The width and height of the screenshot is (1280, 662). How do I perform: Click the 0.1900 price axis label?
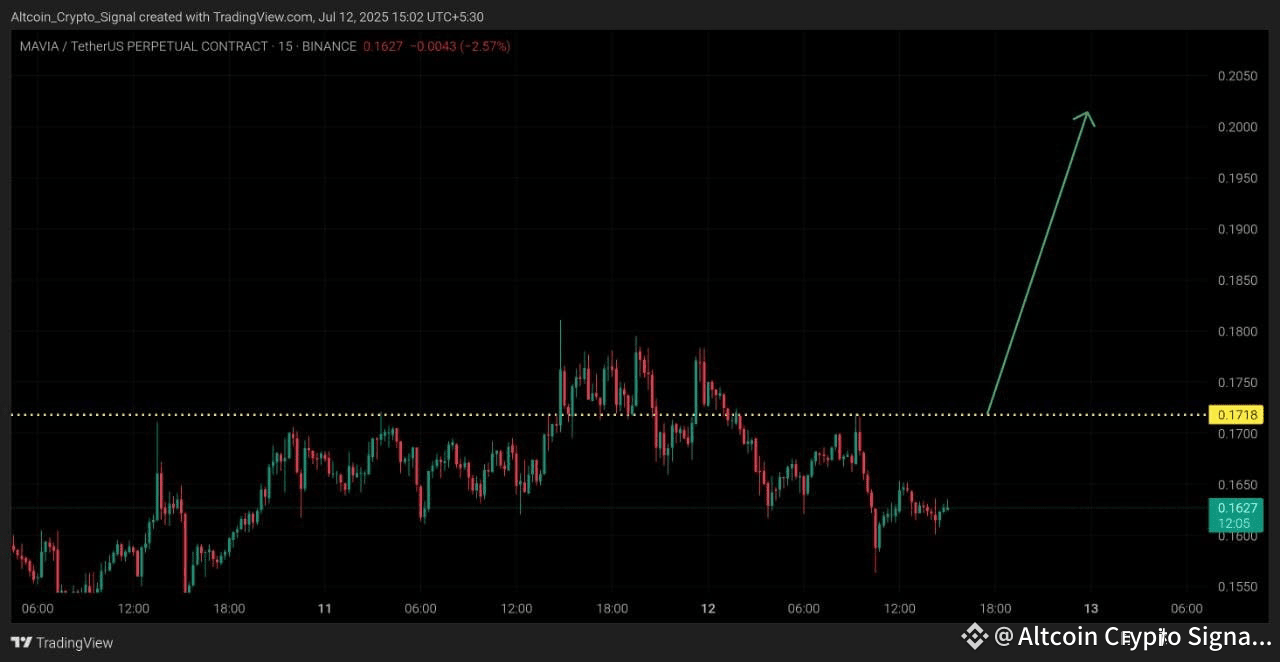pyautogui.click(x=1237, y=229)
